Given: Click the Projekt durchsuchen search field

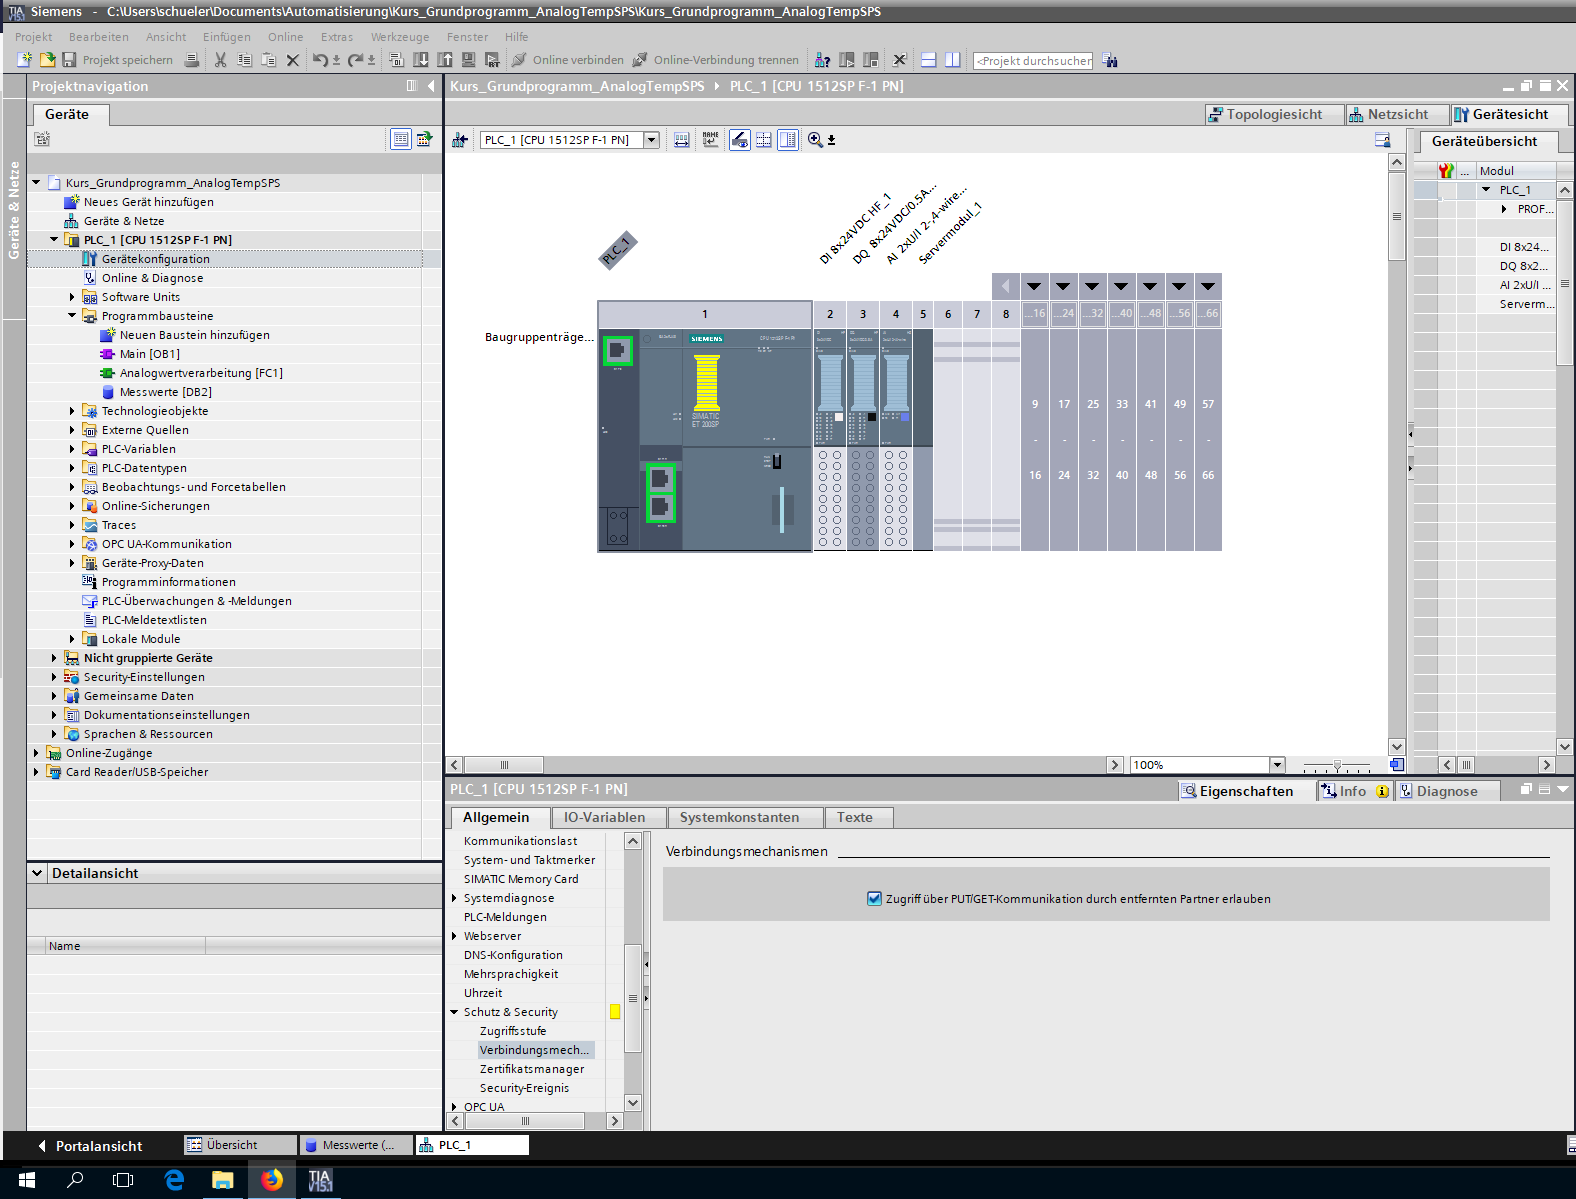Looking at the screenshot, I should click(1033, 61).
